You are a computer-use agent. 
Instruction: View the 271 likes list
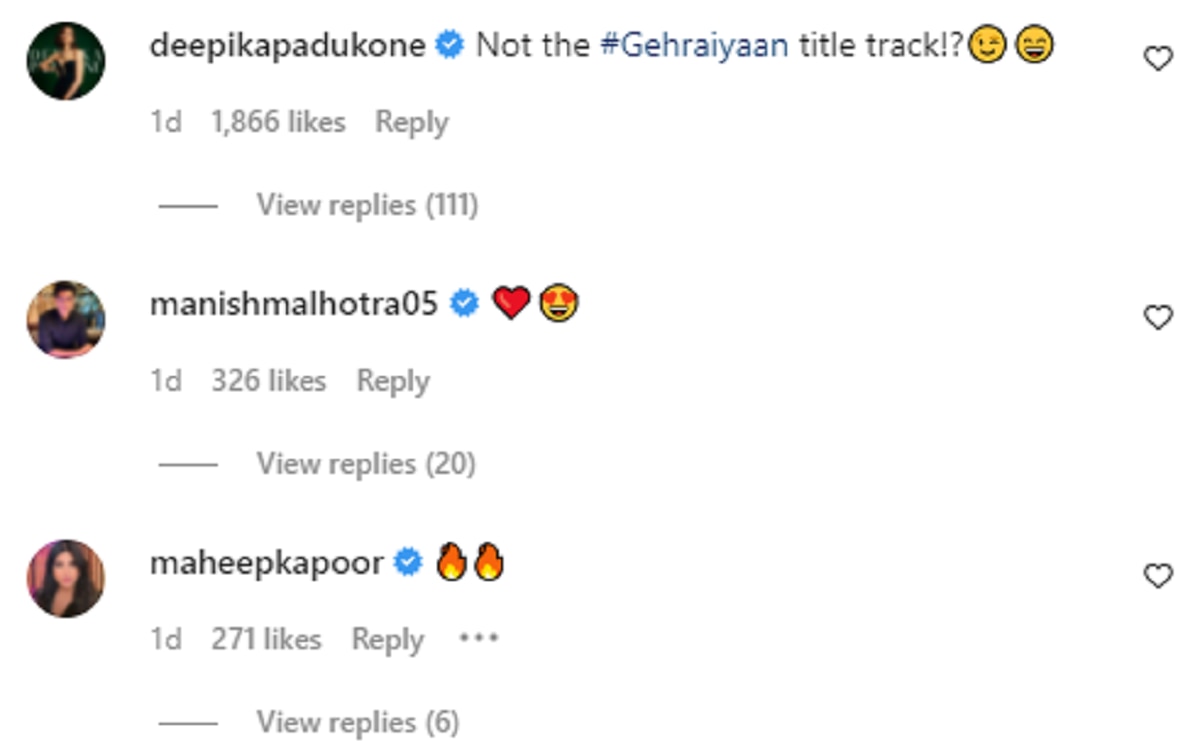(x=266, y=639)
